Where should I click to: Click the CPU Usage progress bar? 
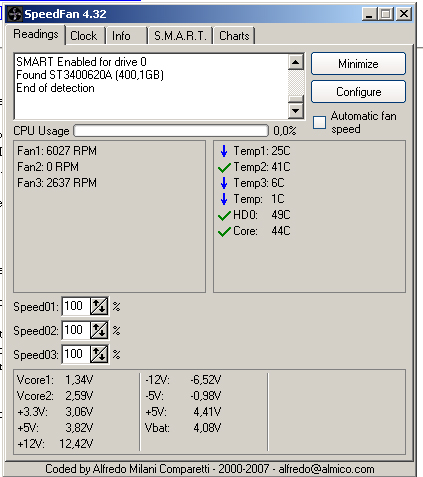click(171, 131)
